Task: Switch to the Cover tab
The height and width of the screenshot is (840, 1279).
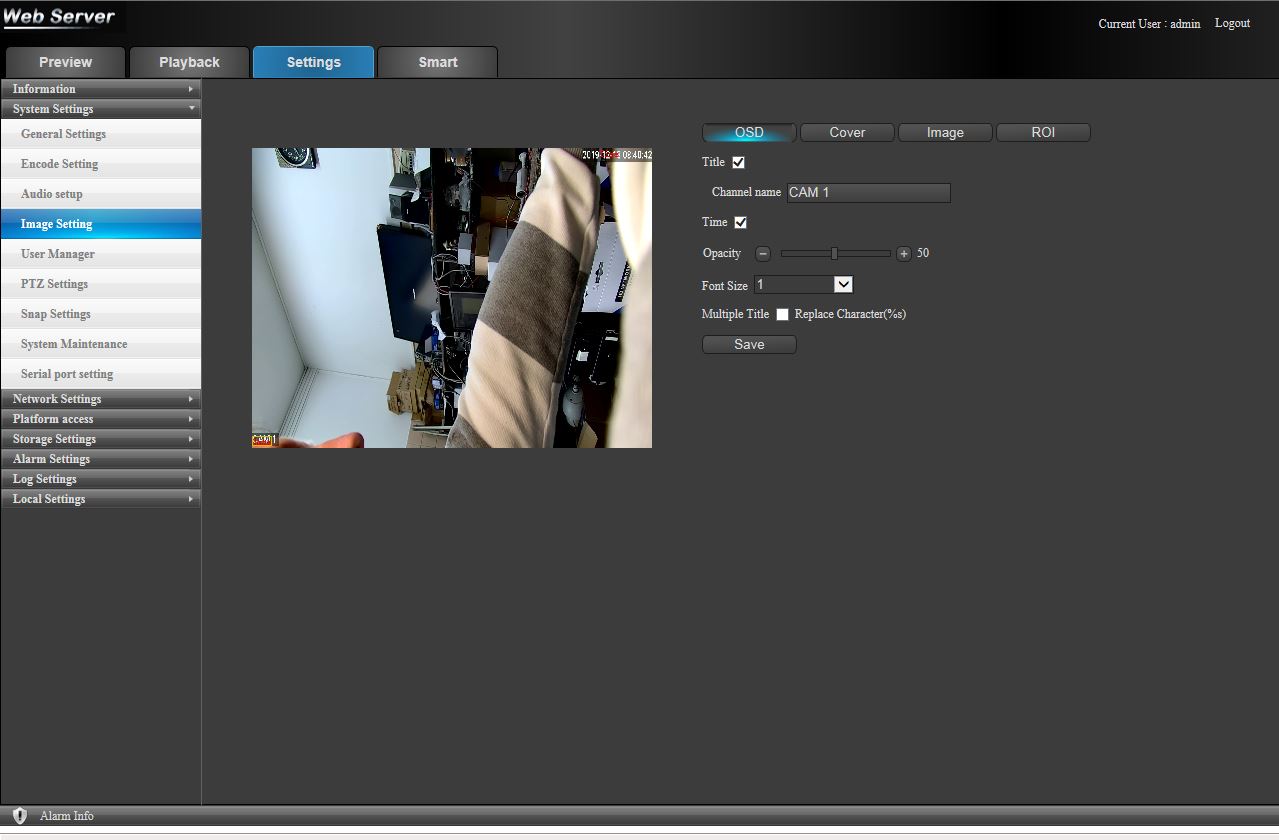Action: click(x=847, y=133)
